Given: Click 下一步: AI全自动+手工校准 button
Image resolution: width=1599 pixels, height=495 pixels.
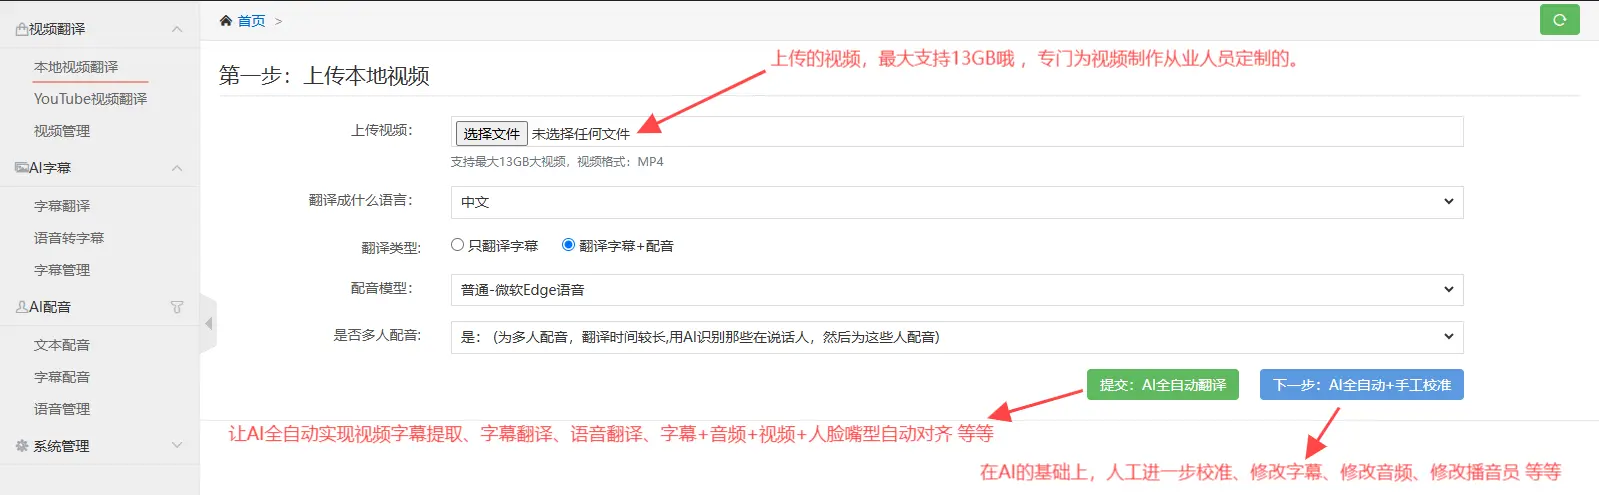Looking at the screenshot, I should pos(1361,385).
